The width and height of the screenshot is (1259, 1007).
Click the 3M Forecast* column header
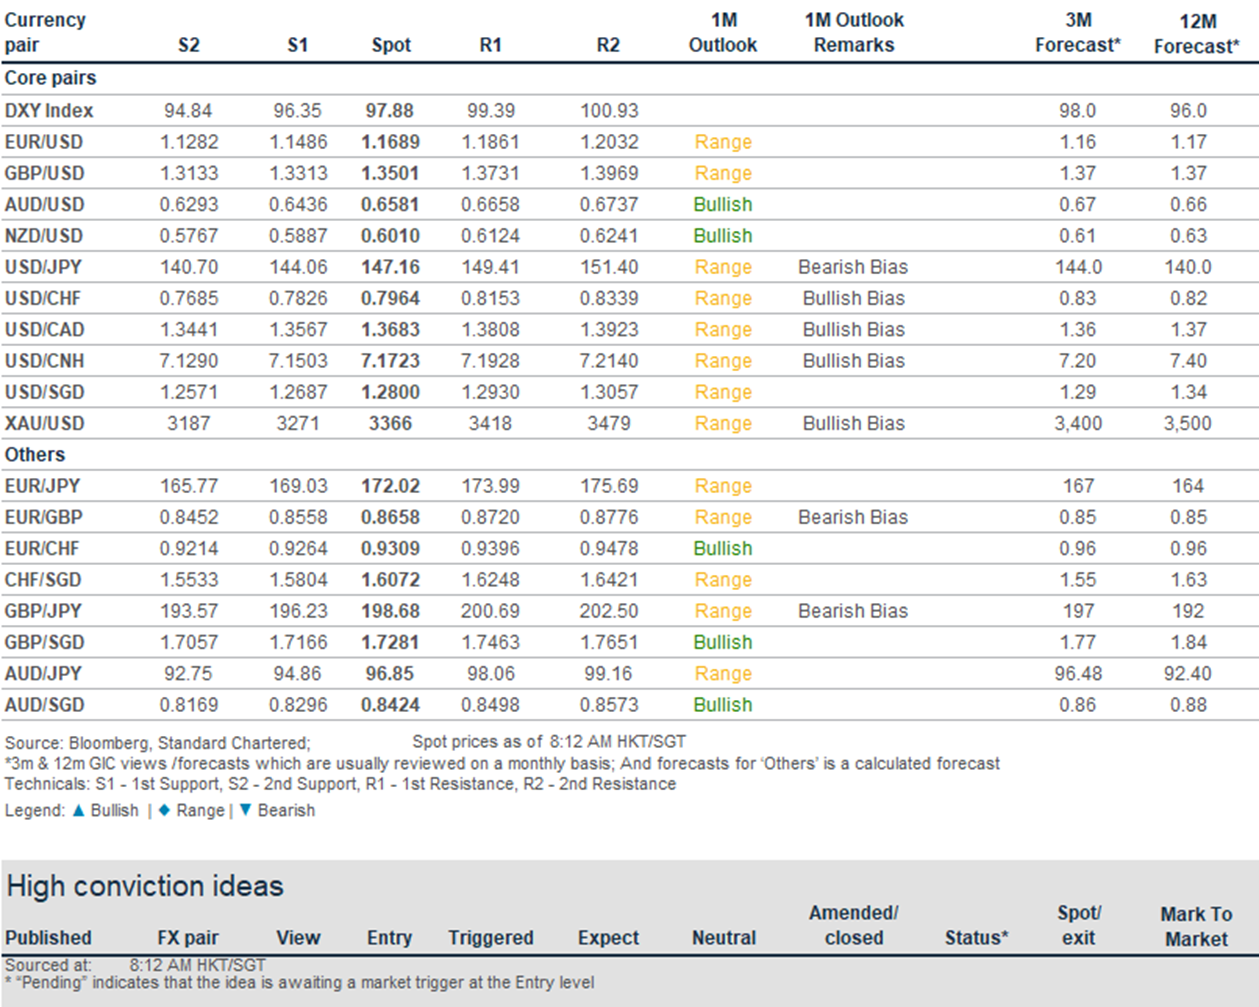1078,32
